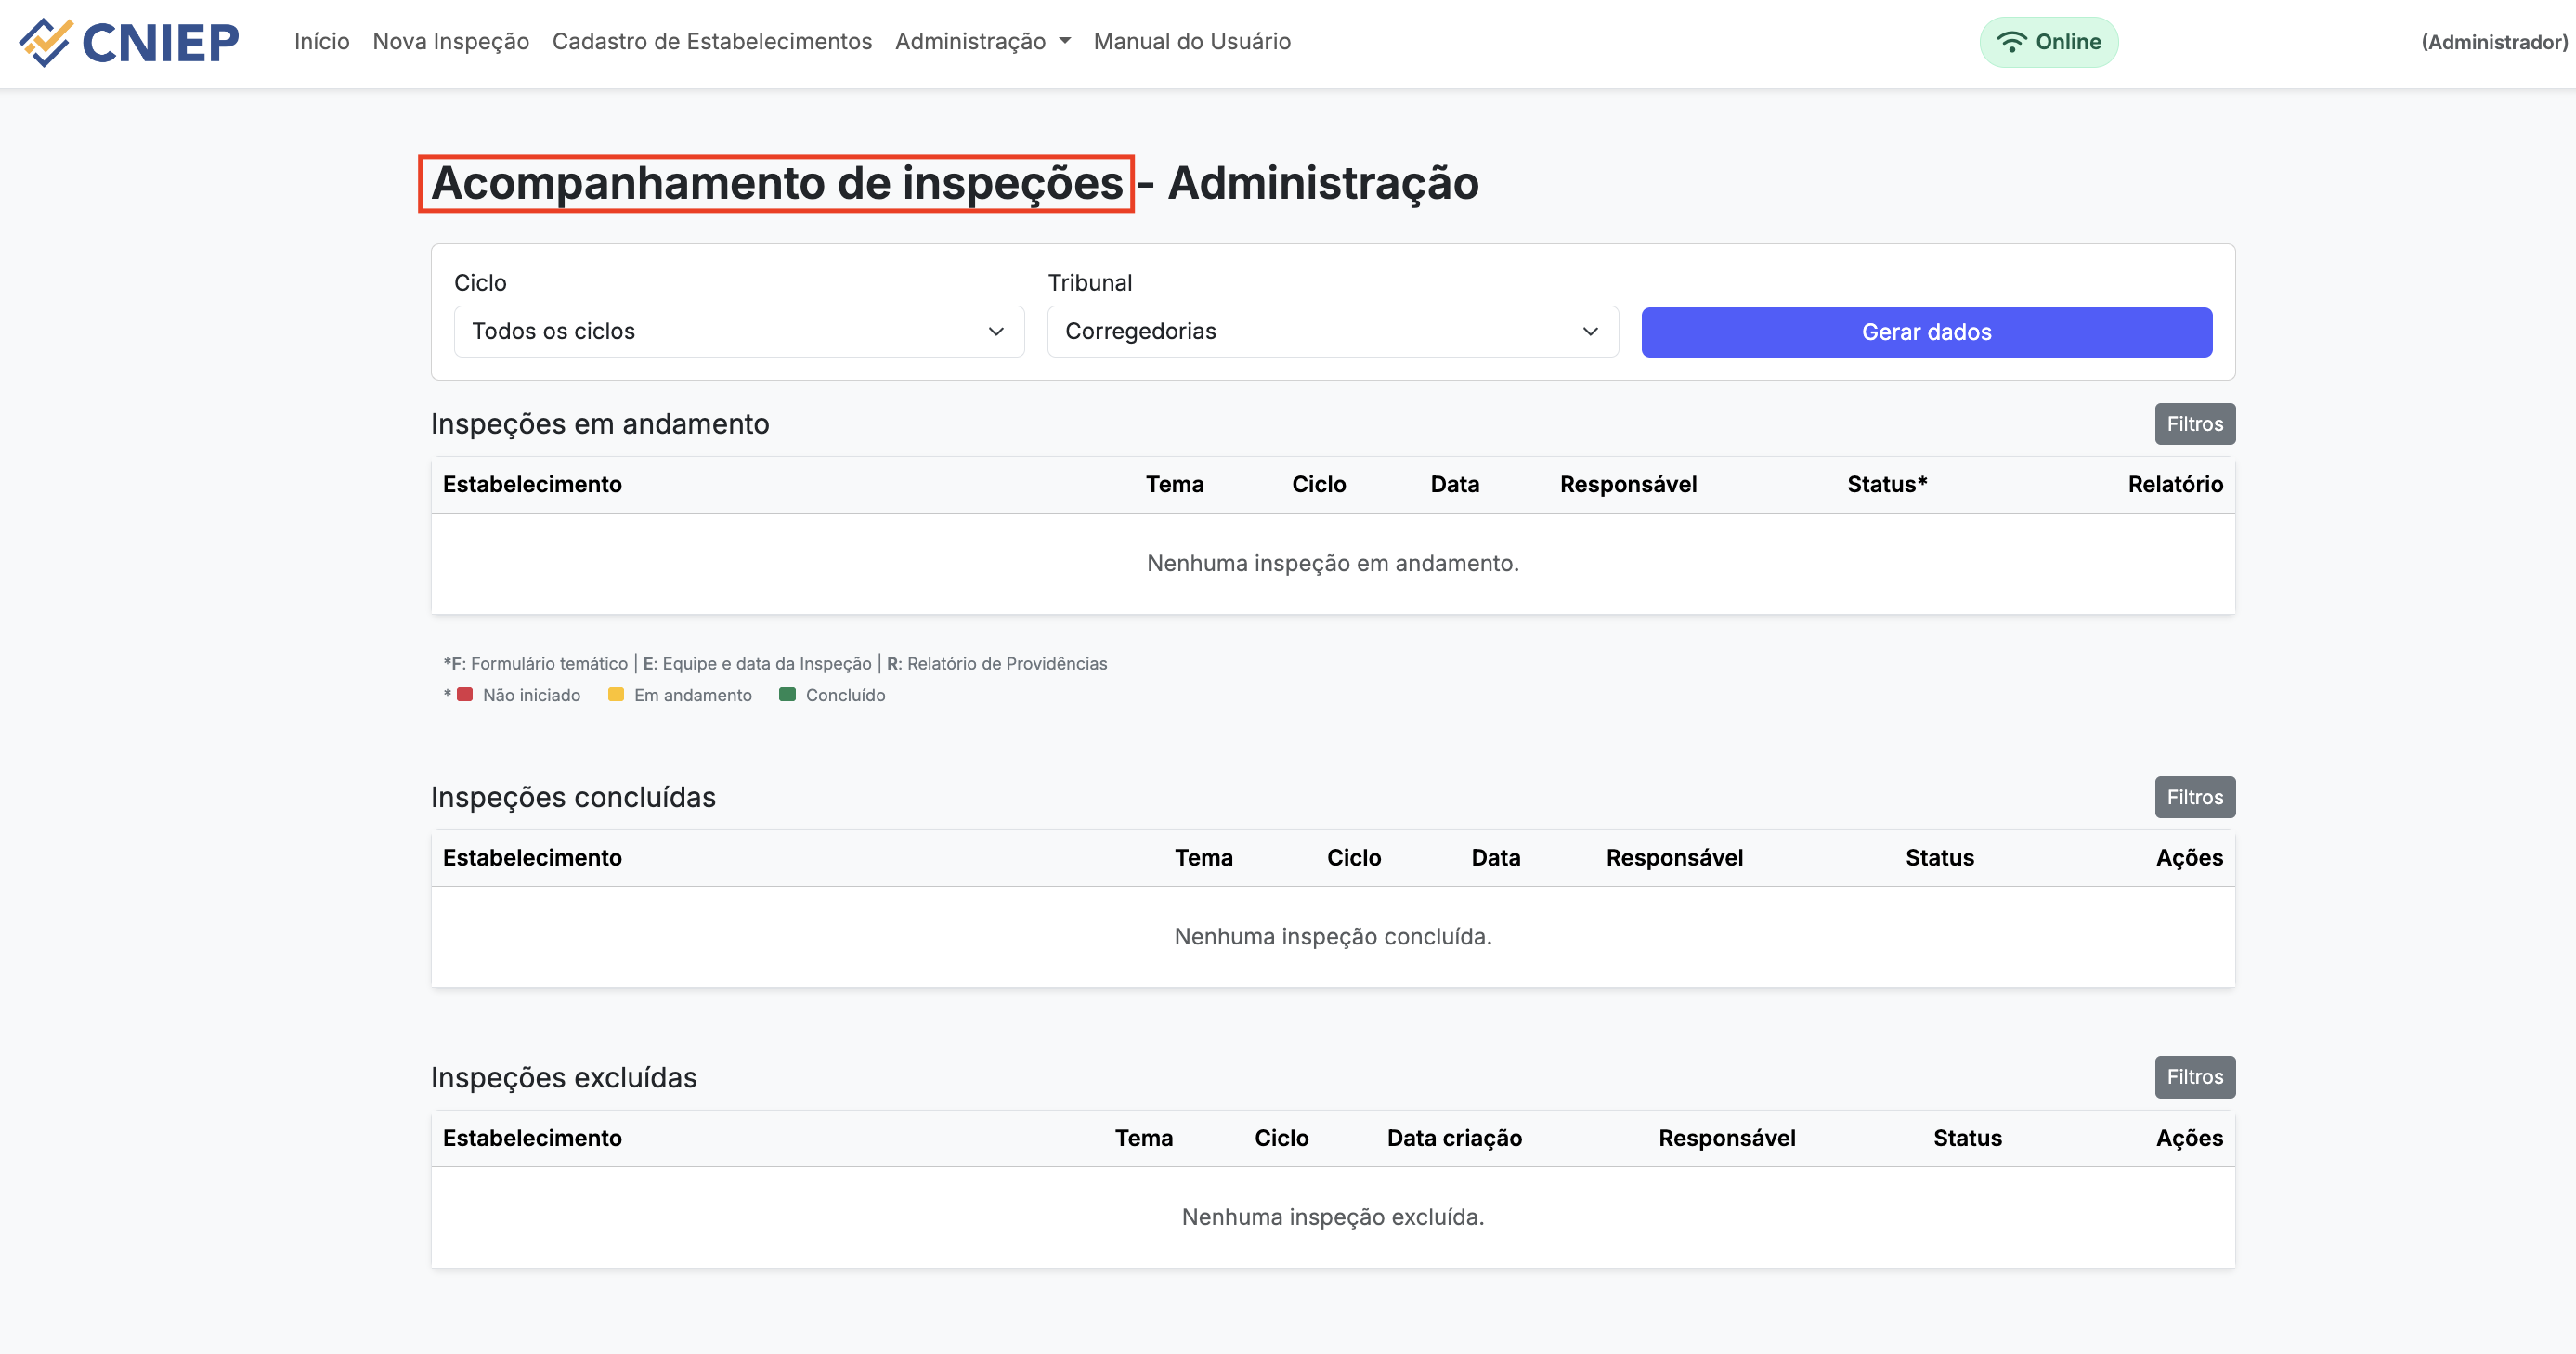Screen dimensions: 2576x1354
Task: Click the (Administrador) user label
Action: [x=2493, y=42]
